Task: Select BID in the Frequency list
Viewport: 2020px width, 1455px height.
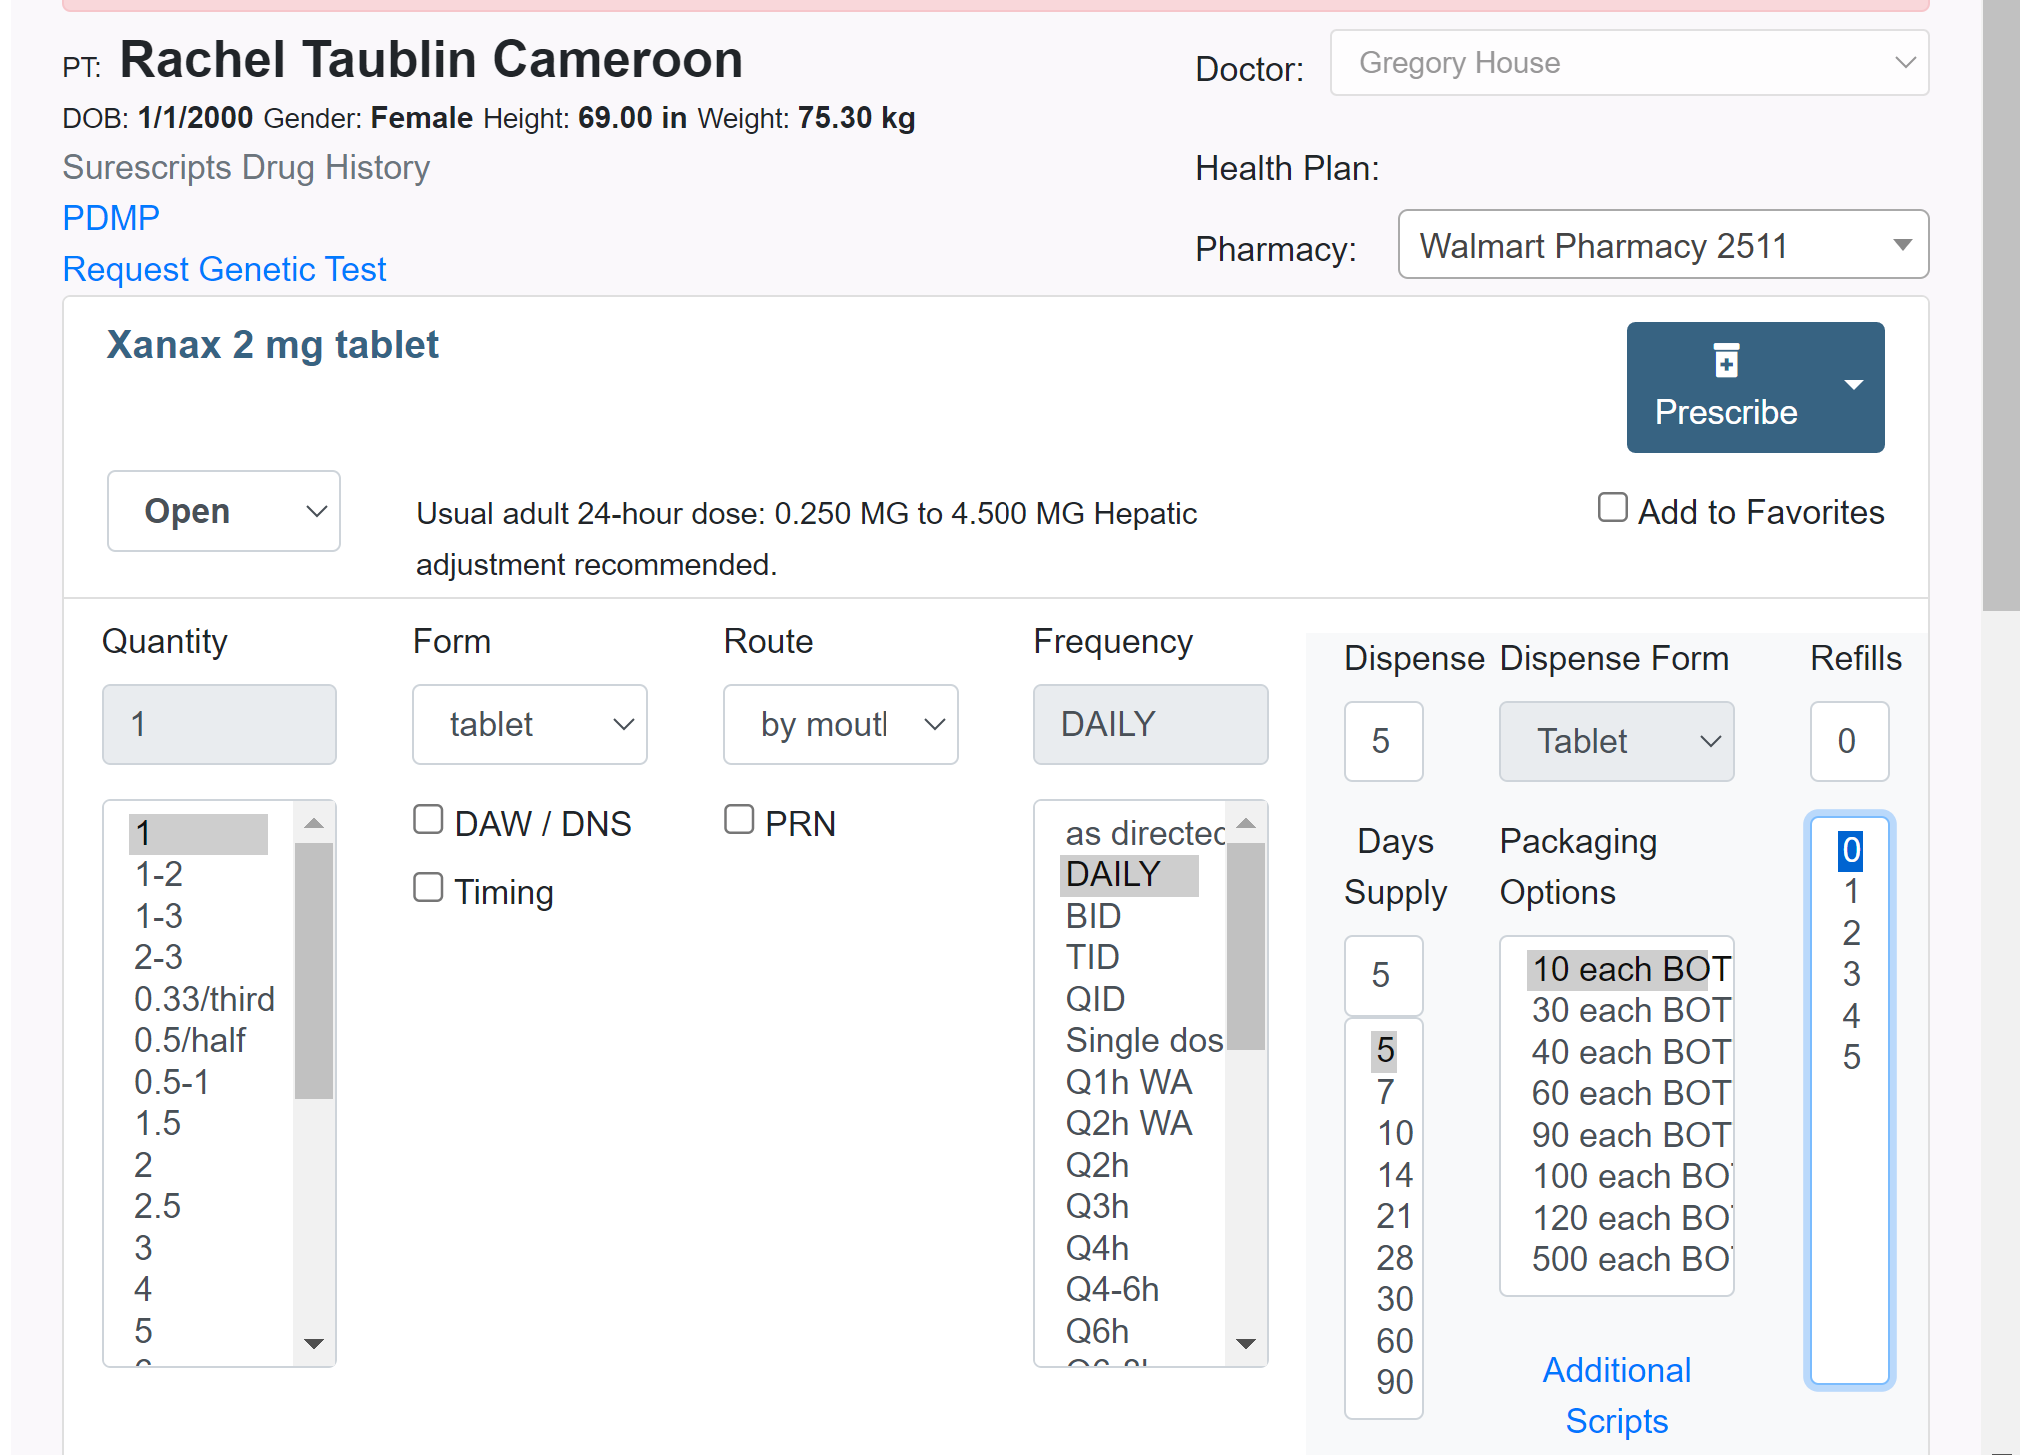Action: 1093,916
